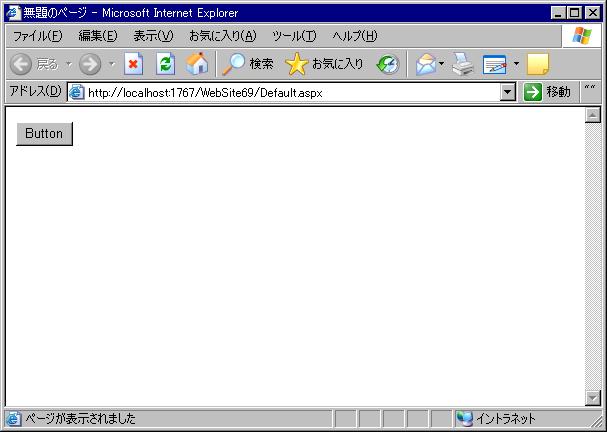Image resolution: width=607 pixels, height=432 pixels.
Task: Refresh the page with green arrows icon
Action: [x=166, y=64]
